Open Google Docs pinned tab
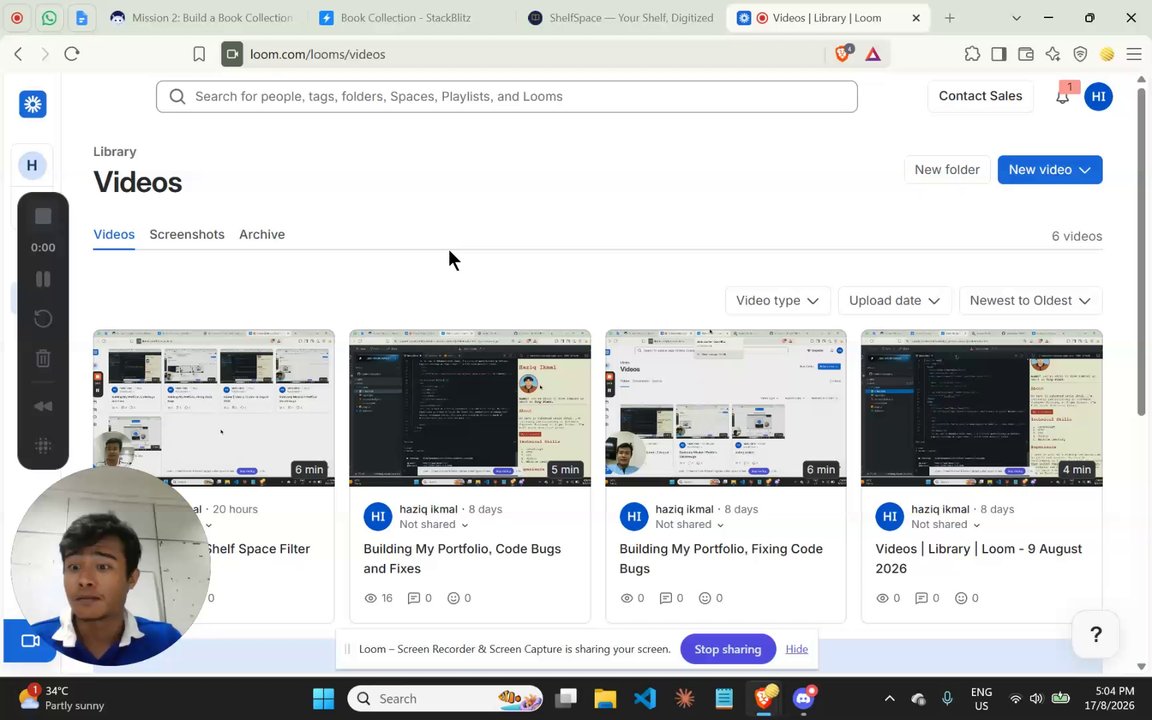 tap(82, 18)
